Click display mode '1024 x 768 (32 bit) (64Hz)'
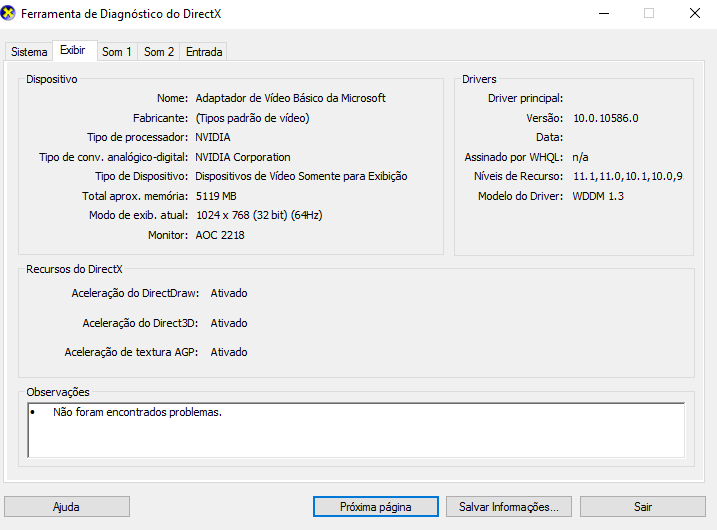Screen dimensions: 717x530 pyautogui.click(x=259, y=215)
